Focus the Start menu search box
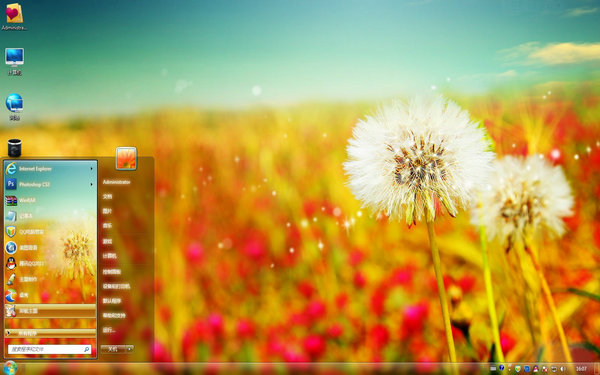Screen dimensions: 600x375 (x=50, y=349)
